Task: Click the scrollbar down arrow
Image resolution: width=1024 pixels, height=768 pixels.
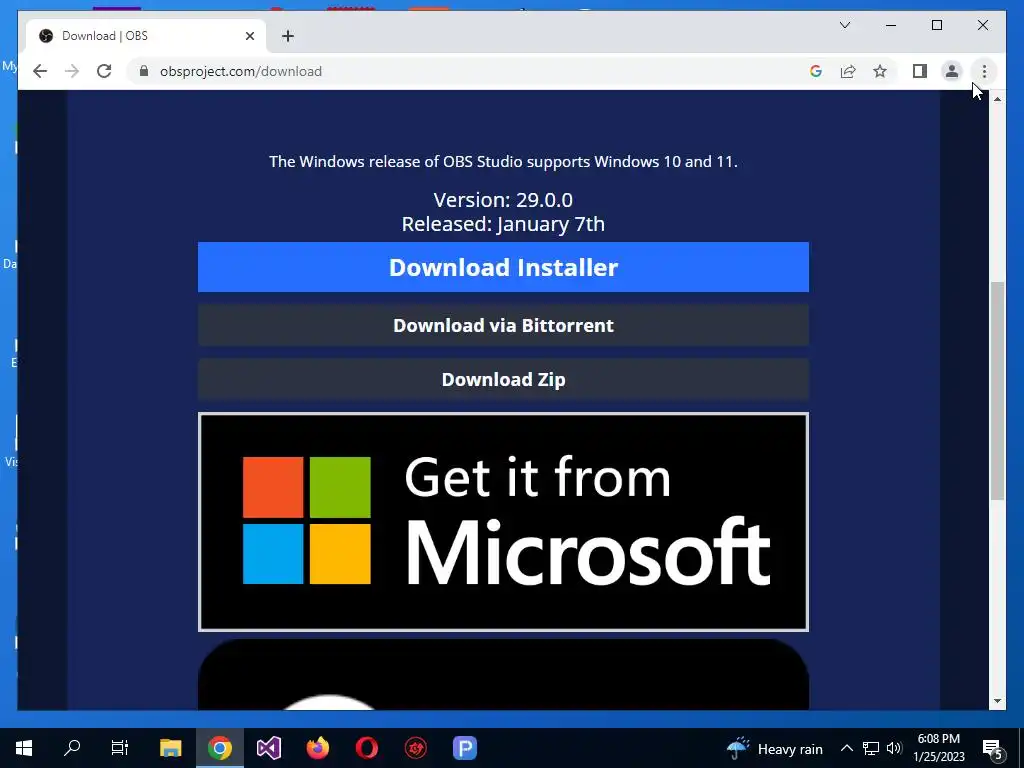Action: point(997,701)
